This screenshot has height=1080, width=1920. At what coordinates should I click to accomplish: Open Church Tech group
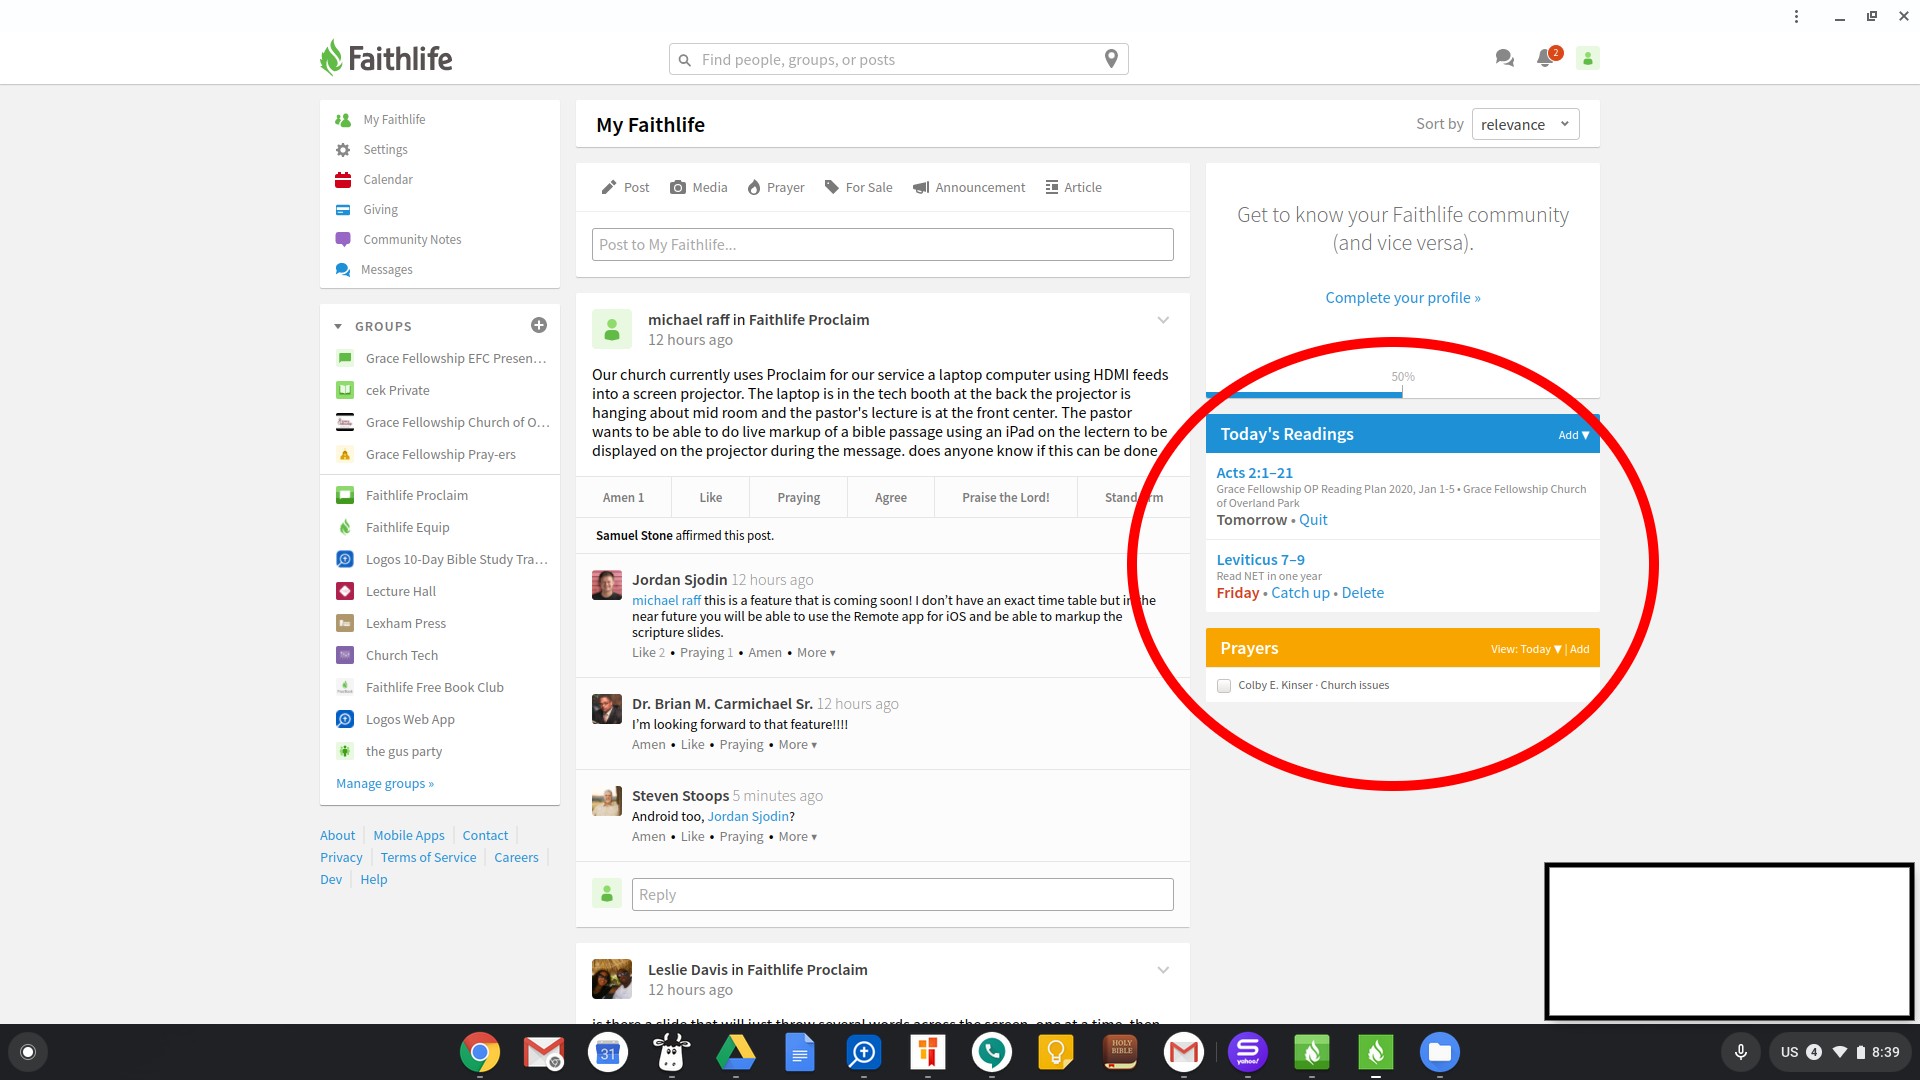[x=401, y=655]
